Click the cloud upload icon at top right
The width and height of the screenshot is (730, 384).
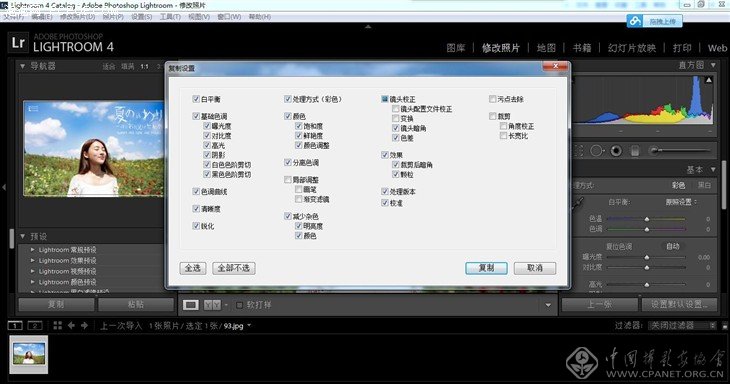tap(635, 21)
